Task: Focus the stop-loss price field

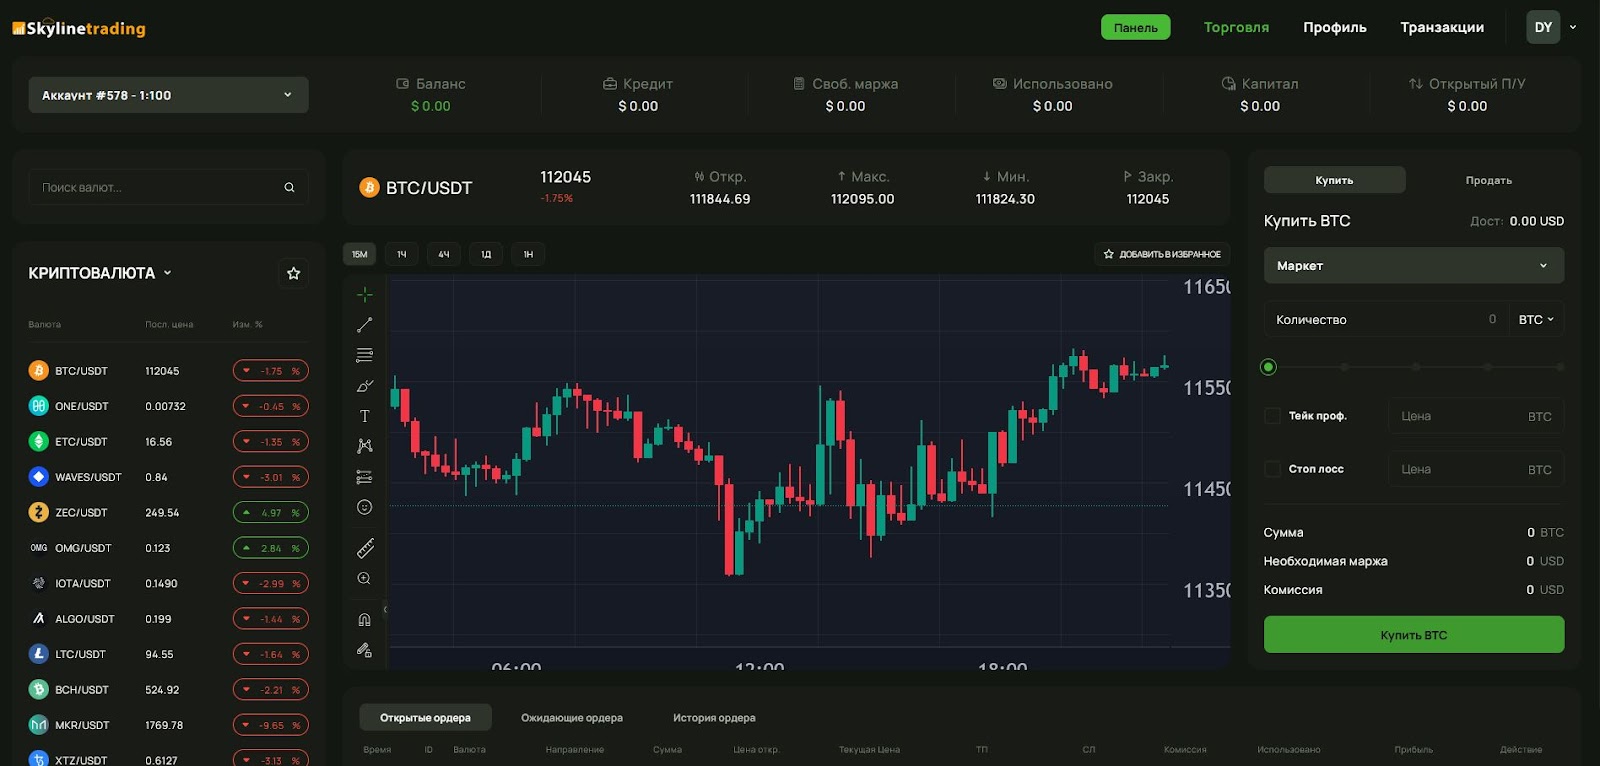Action: point(1476,469)
